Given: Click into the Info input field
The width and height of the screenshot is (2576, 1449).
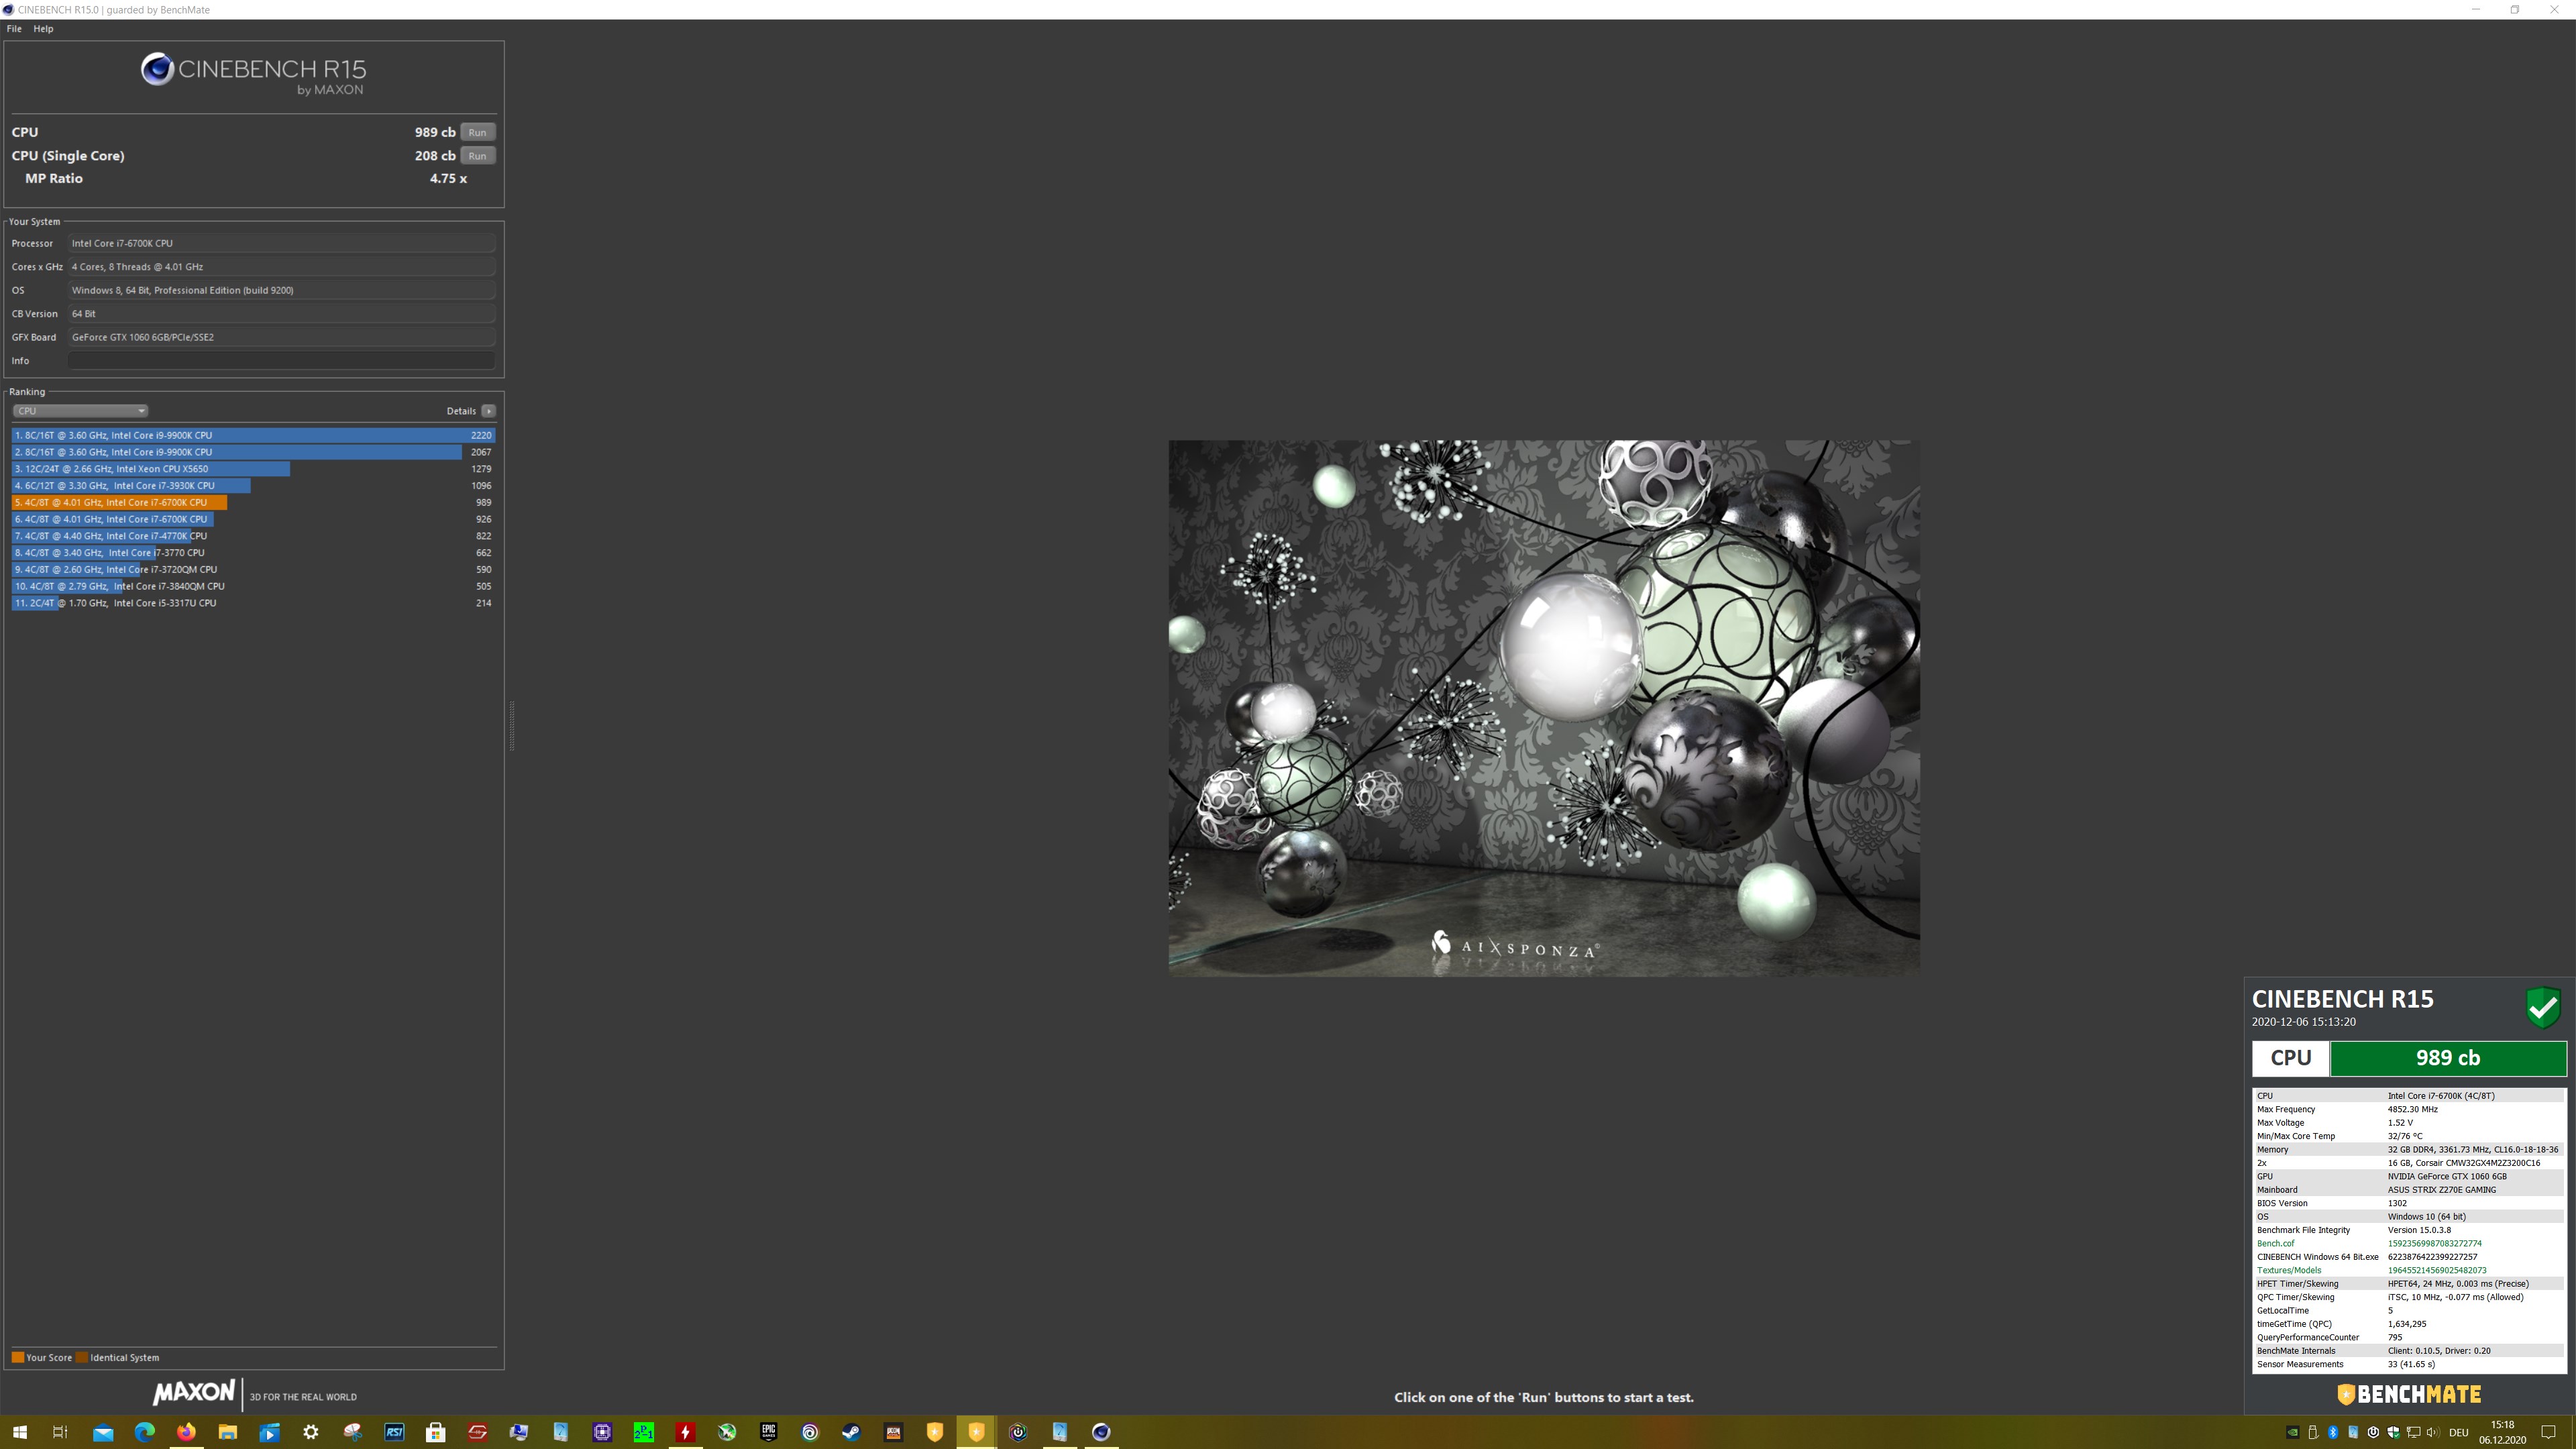Looking at the screenshot, I should pos(281,361).
